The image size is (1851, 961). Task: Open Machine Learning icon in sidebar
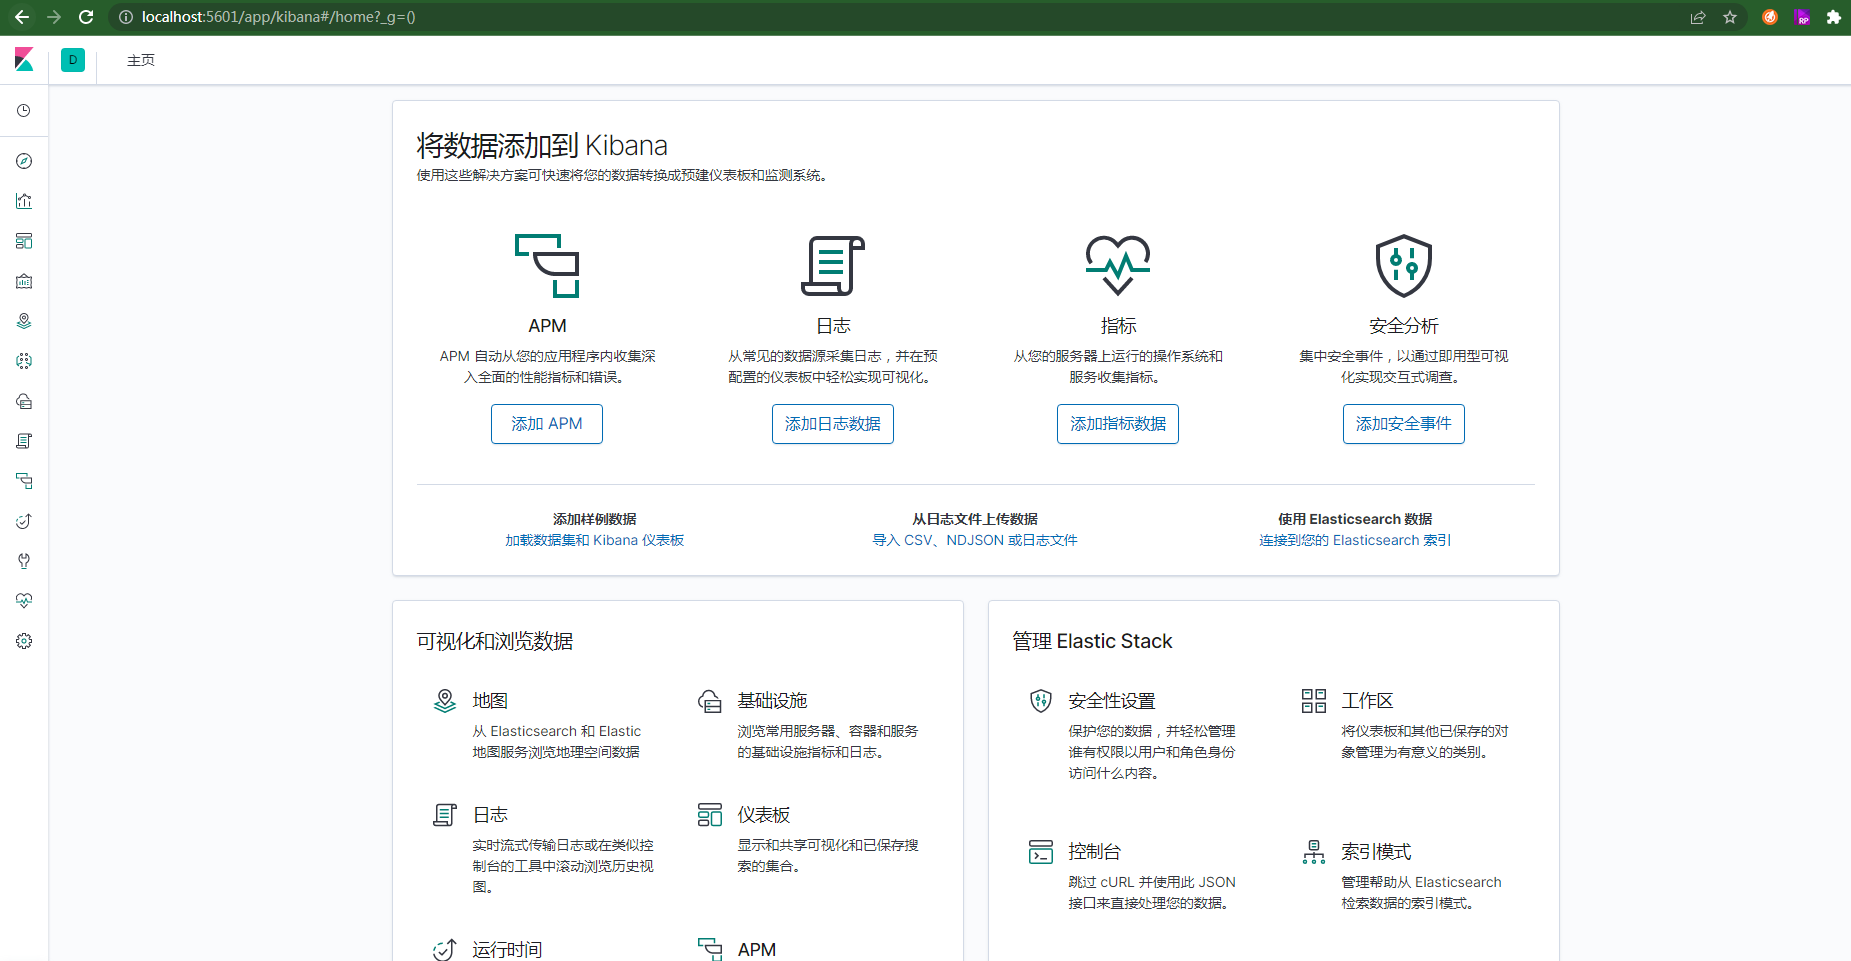click(24, 361)
